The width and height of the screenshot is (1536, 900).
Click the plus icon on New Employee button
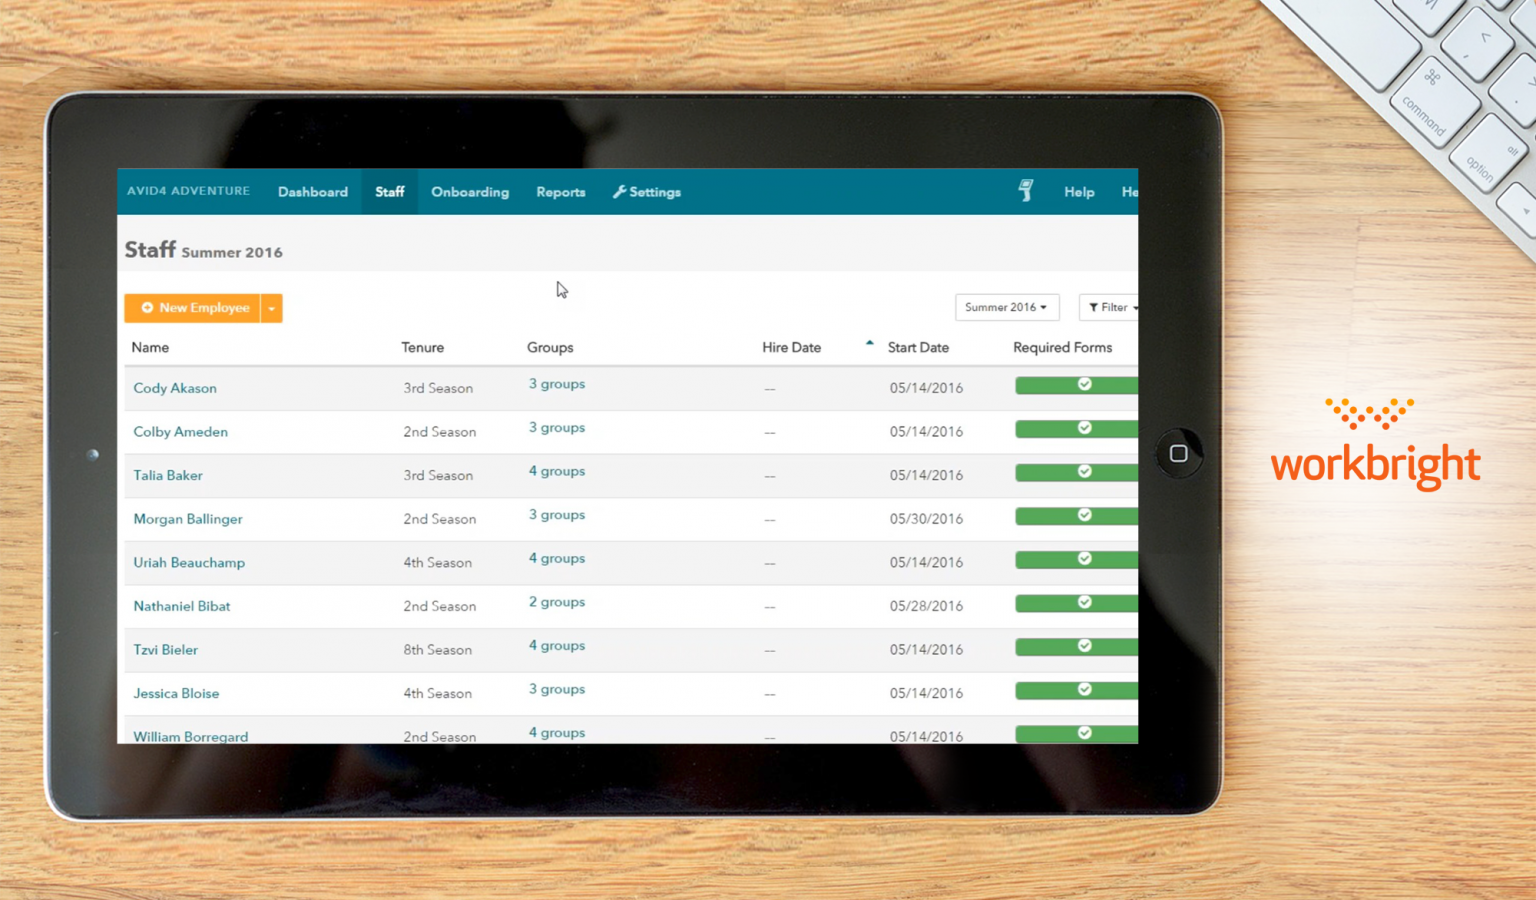(x=148, y=308)
